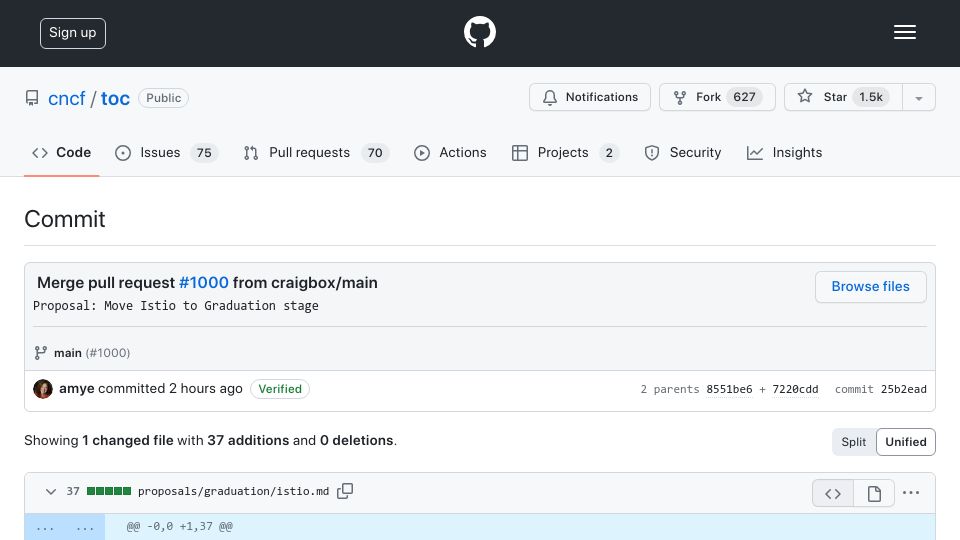Image resolution: width=960 pixels, height=540 pixels.
Task: Click amye's avatar image
Action: (43, 389)
